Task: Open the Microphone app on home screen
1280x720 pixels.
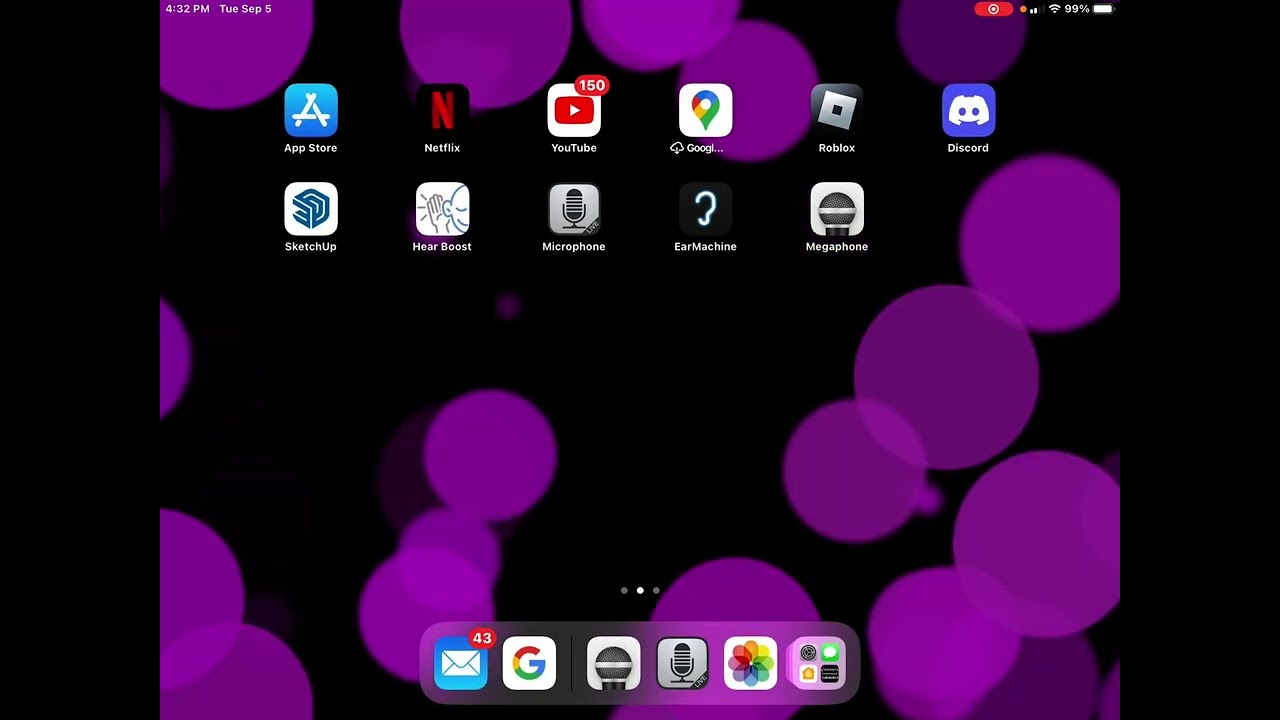Action: point(574,209)
